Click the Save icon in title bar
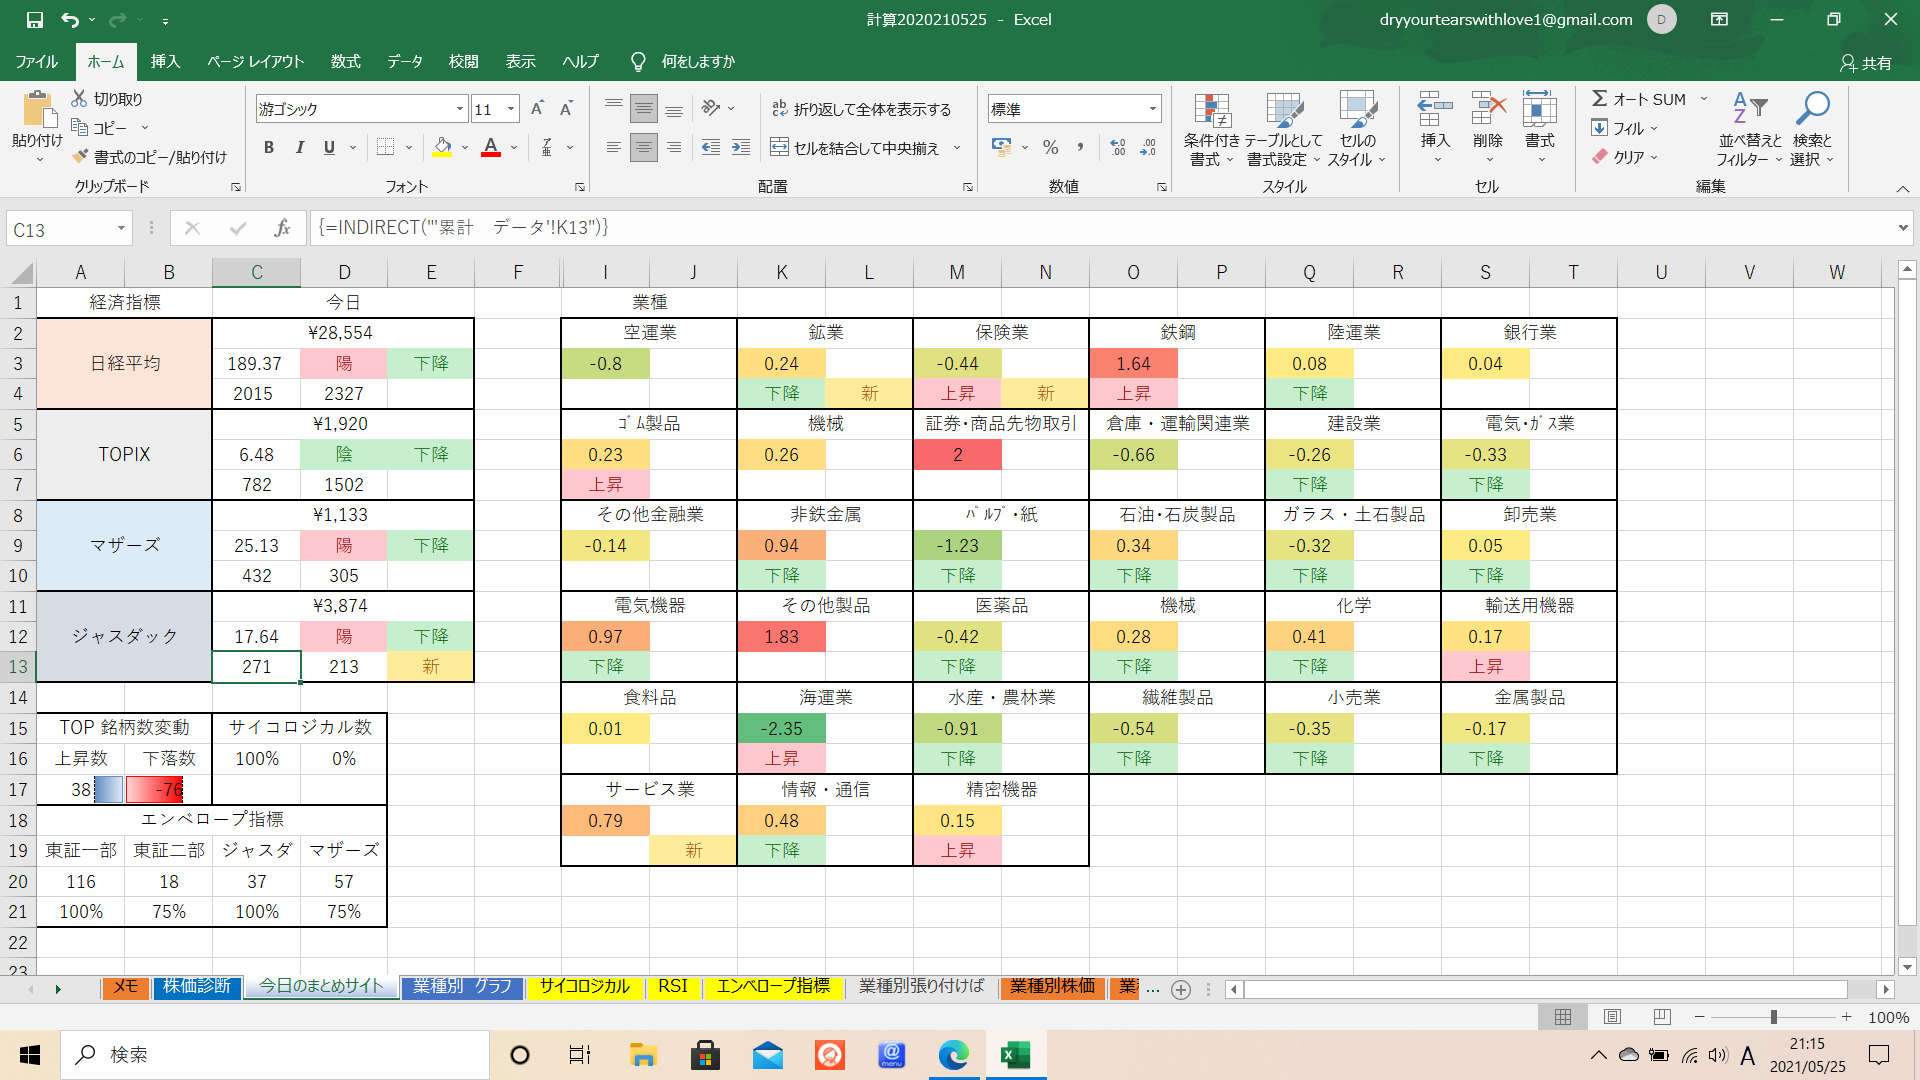Viewport: 1920px width, 1080px height. tap(34, 19)
